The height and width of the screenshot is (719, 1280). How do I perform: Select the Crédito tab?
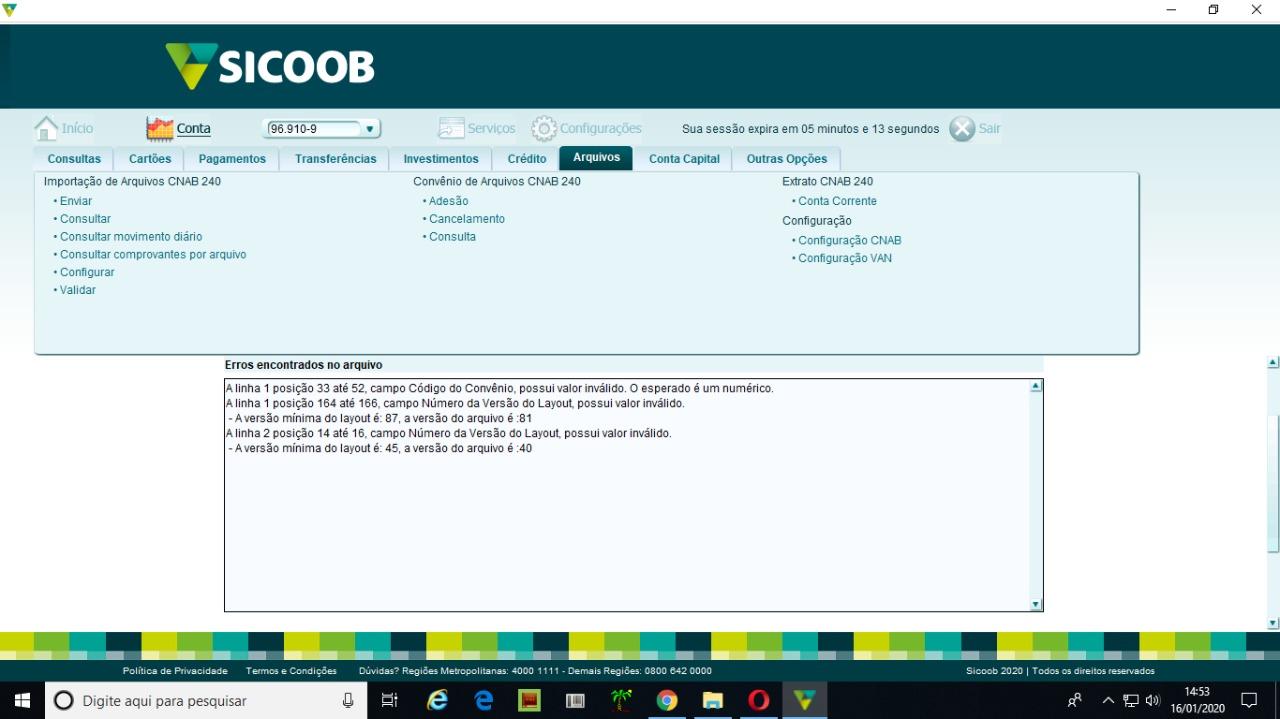(x=527, y=159)
